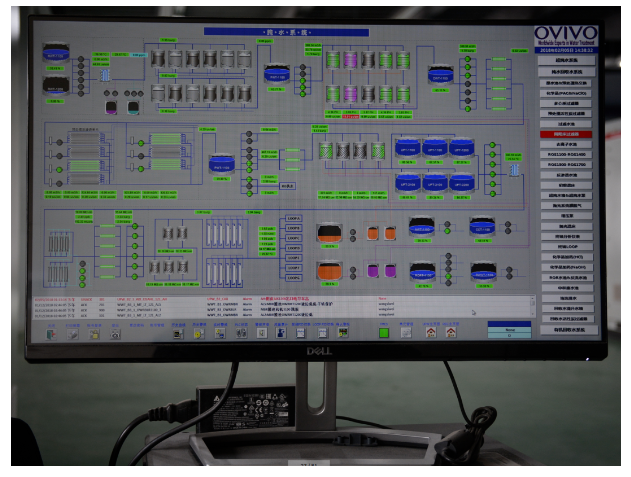Image resolution: width=631 pixels, height=477 pixels.
Task: Select the red highlighted navigation button
Action: click(566, 133)
